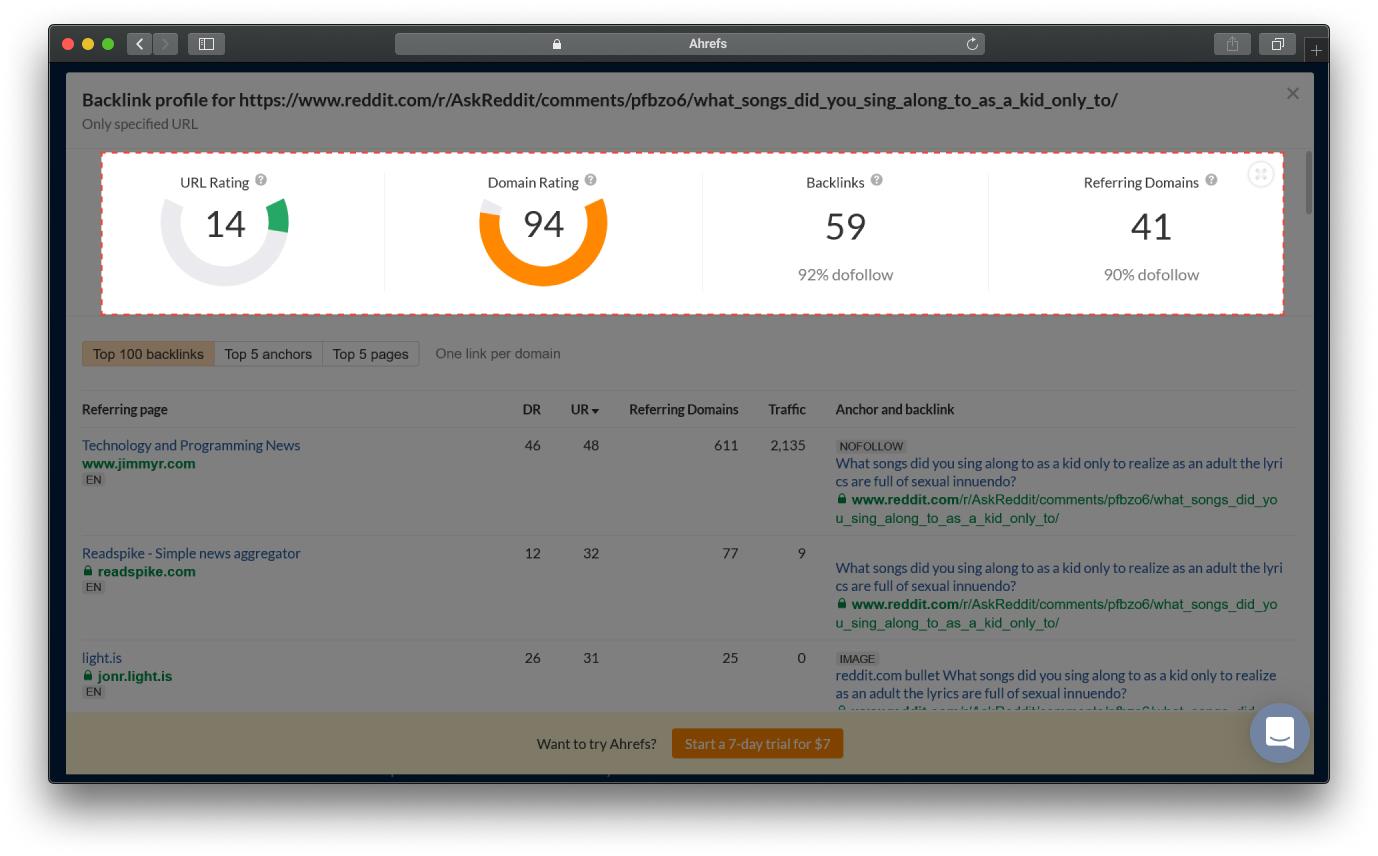Click the Referring Domains count 41

click(x=1151, y=227)
